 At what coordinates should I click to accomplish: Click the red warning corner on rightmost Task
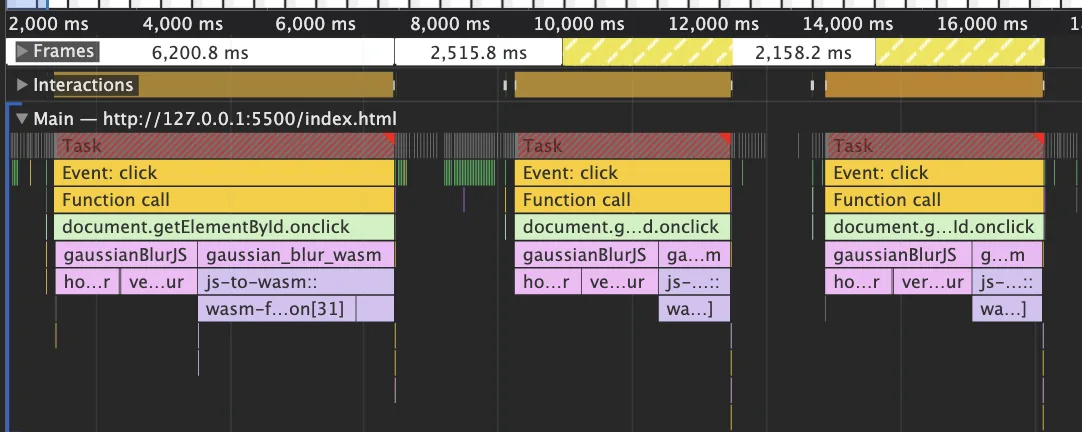click(1038, 138)
